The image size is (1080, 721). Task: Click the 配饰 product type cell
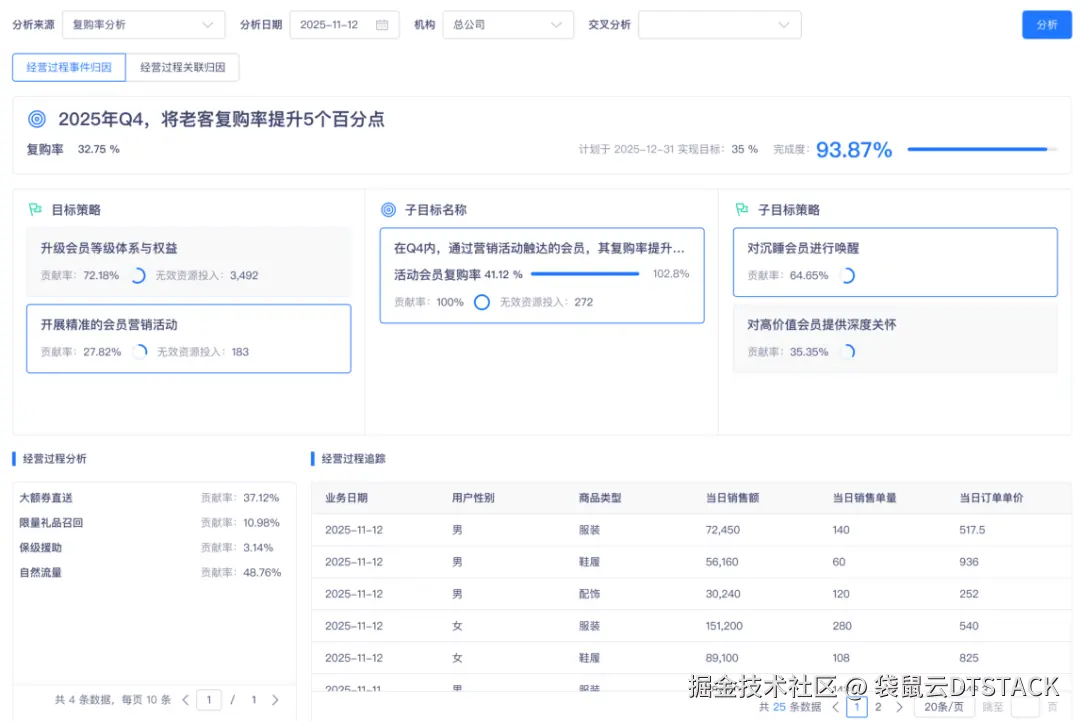(x=589, y=594)
